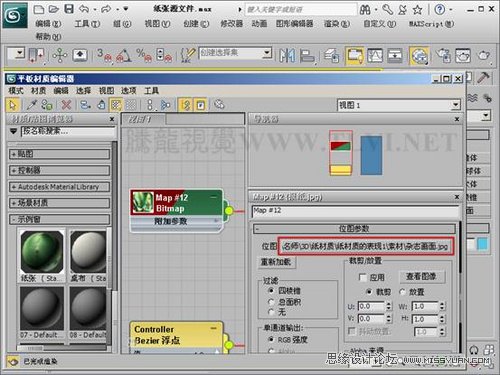
Task: Collapse the 示例窗 group
Action: (59, 219)
